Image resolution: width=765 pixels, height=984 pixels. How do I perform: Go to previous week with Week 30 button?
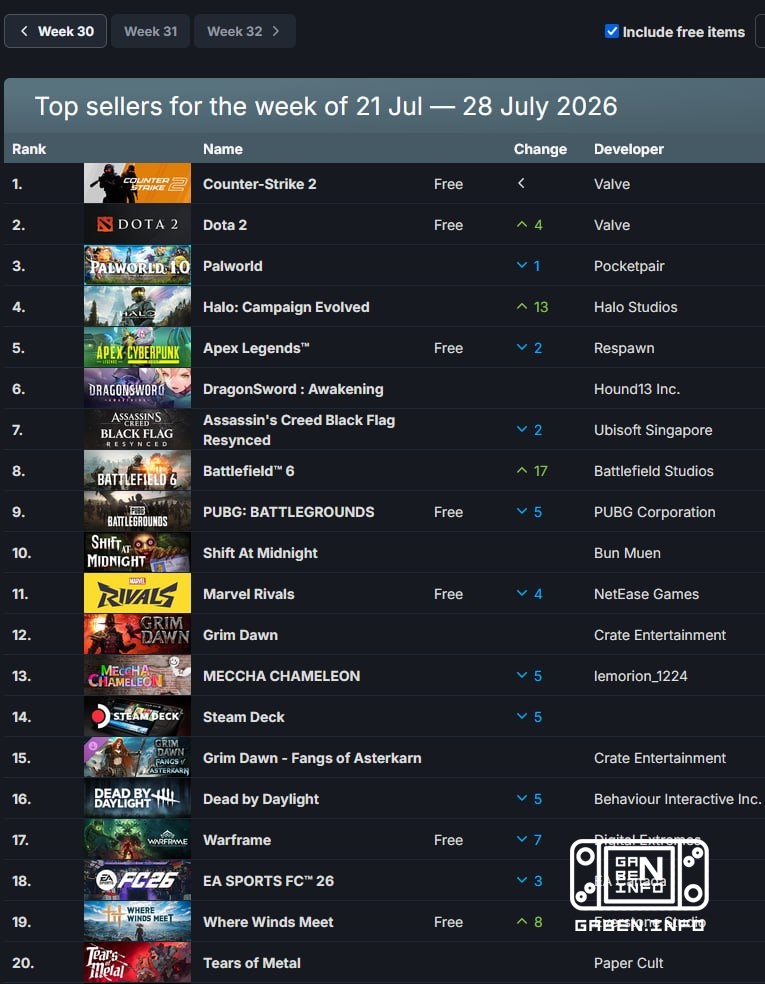coord(56,31)
